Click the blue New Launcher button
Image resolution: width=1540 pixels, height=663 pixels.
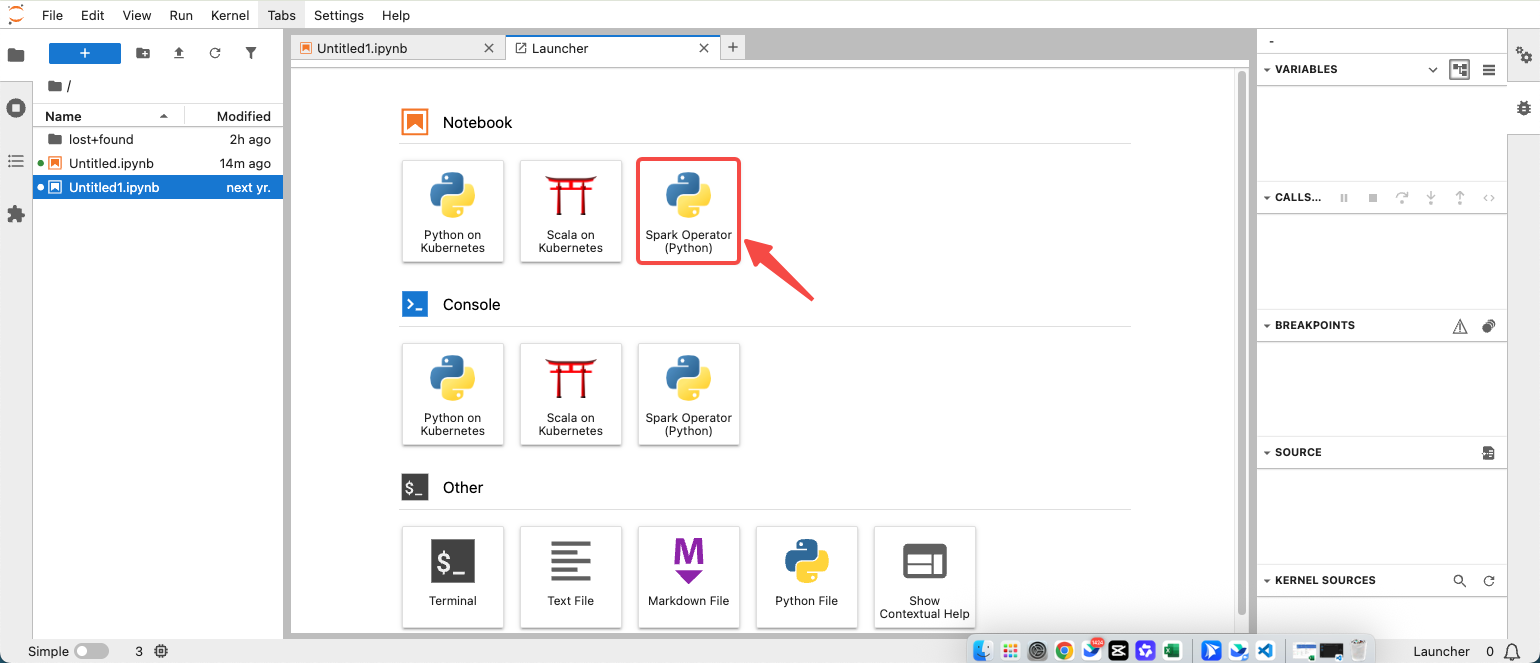(x=85, y=53)
